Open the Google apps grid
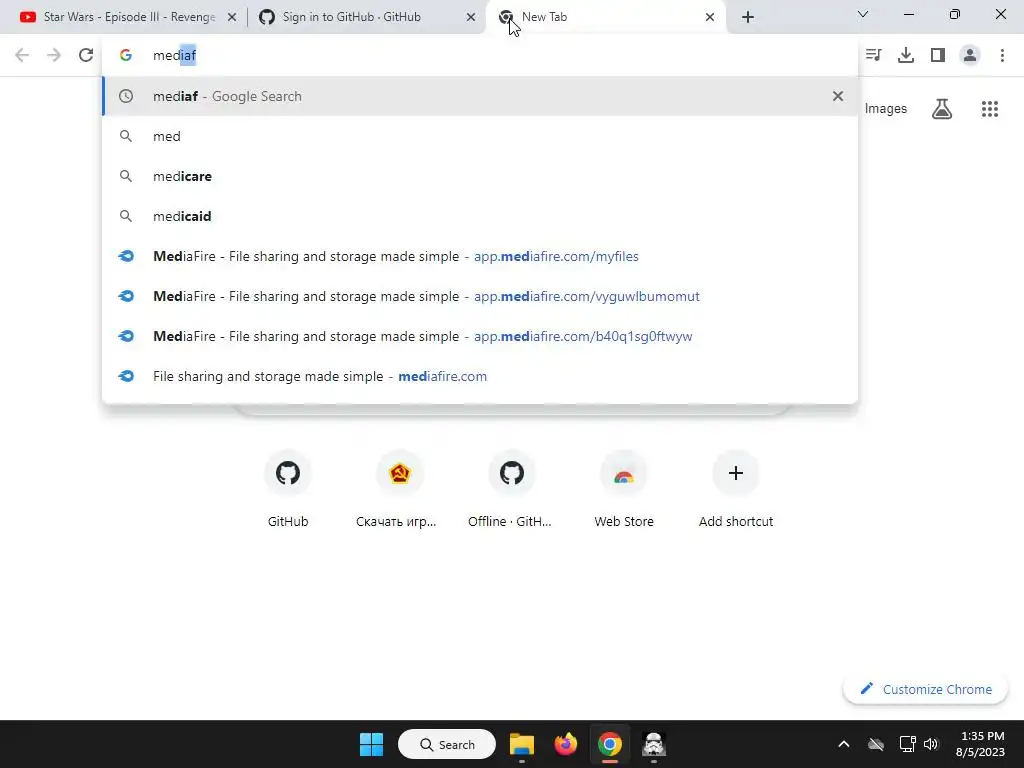 [990, 108]
